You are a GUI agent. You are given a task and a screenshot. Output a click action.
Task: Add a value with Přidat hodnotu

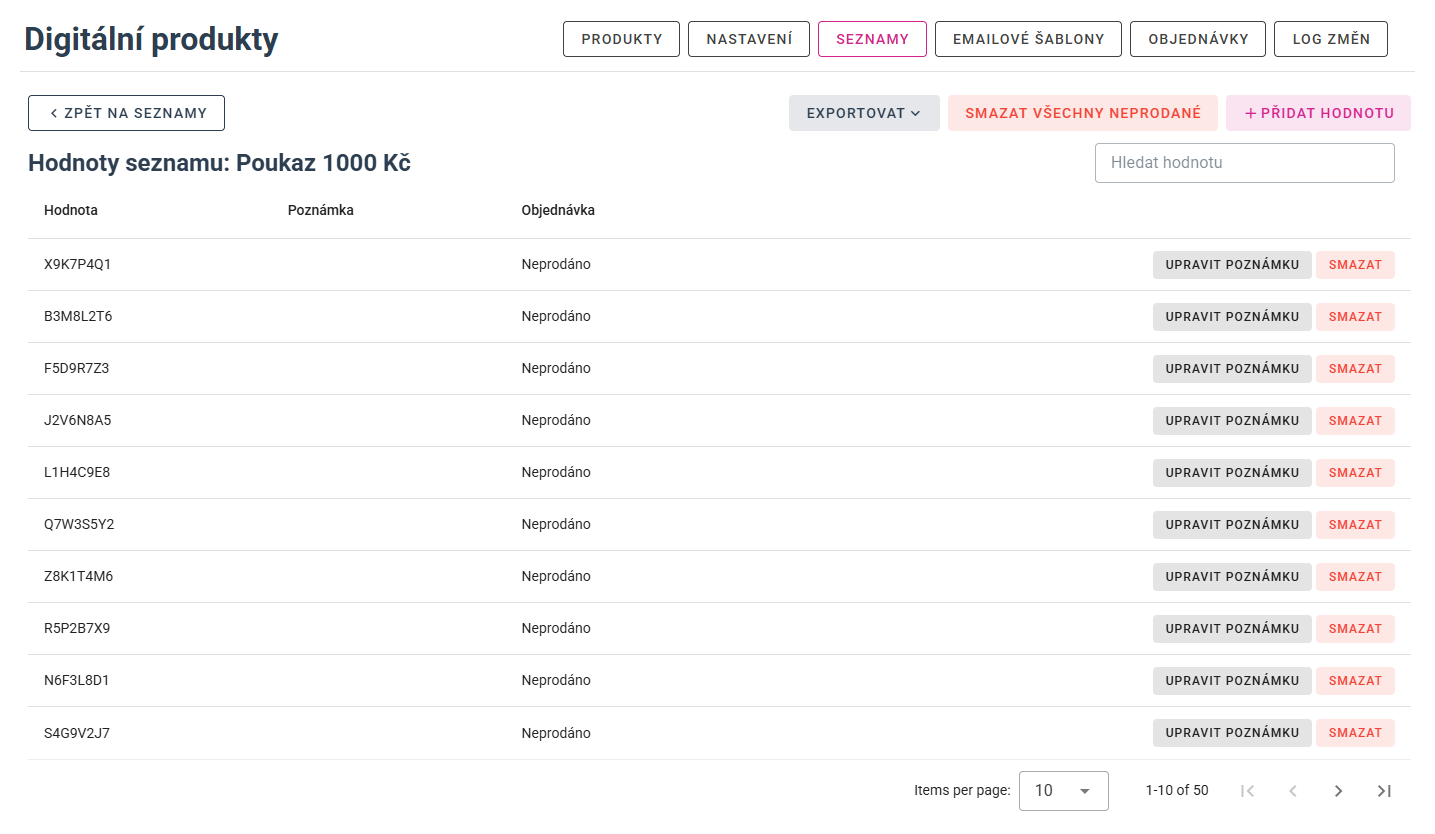click(x=1318, y=113)
